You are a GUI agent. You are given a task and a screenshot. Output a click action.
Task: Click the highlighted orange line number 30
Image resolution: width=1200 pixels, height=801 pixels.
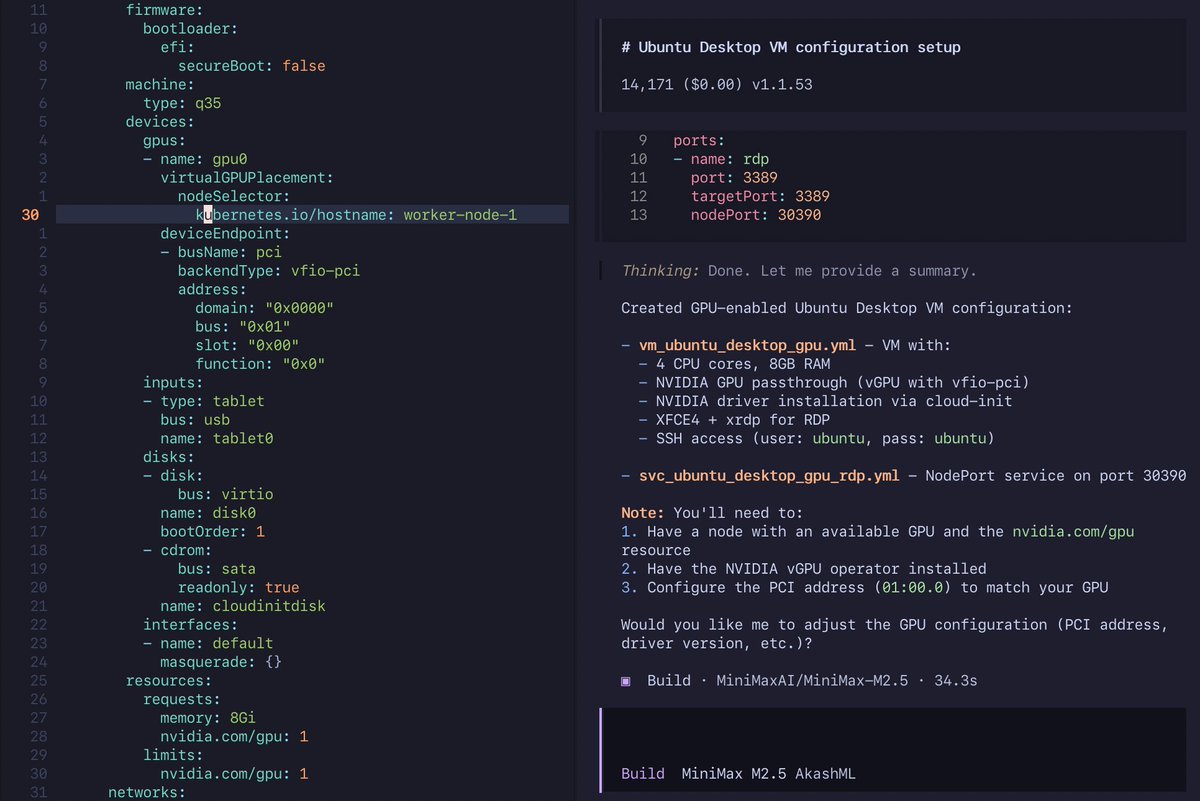click(30, 214)
